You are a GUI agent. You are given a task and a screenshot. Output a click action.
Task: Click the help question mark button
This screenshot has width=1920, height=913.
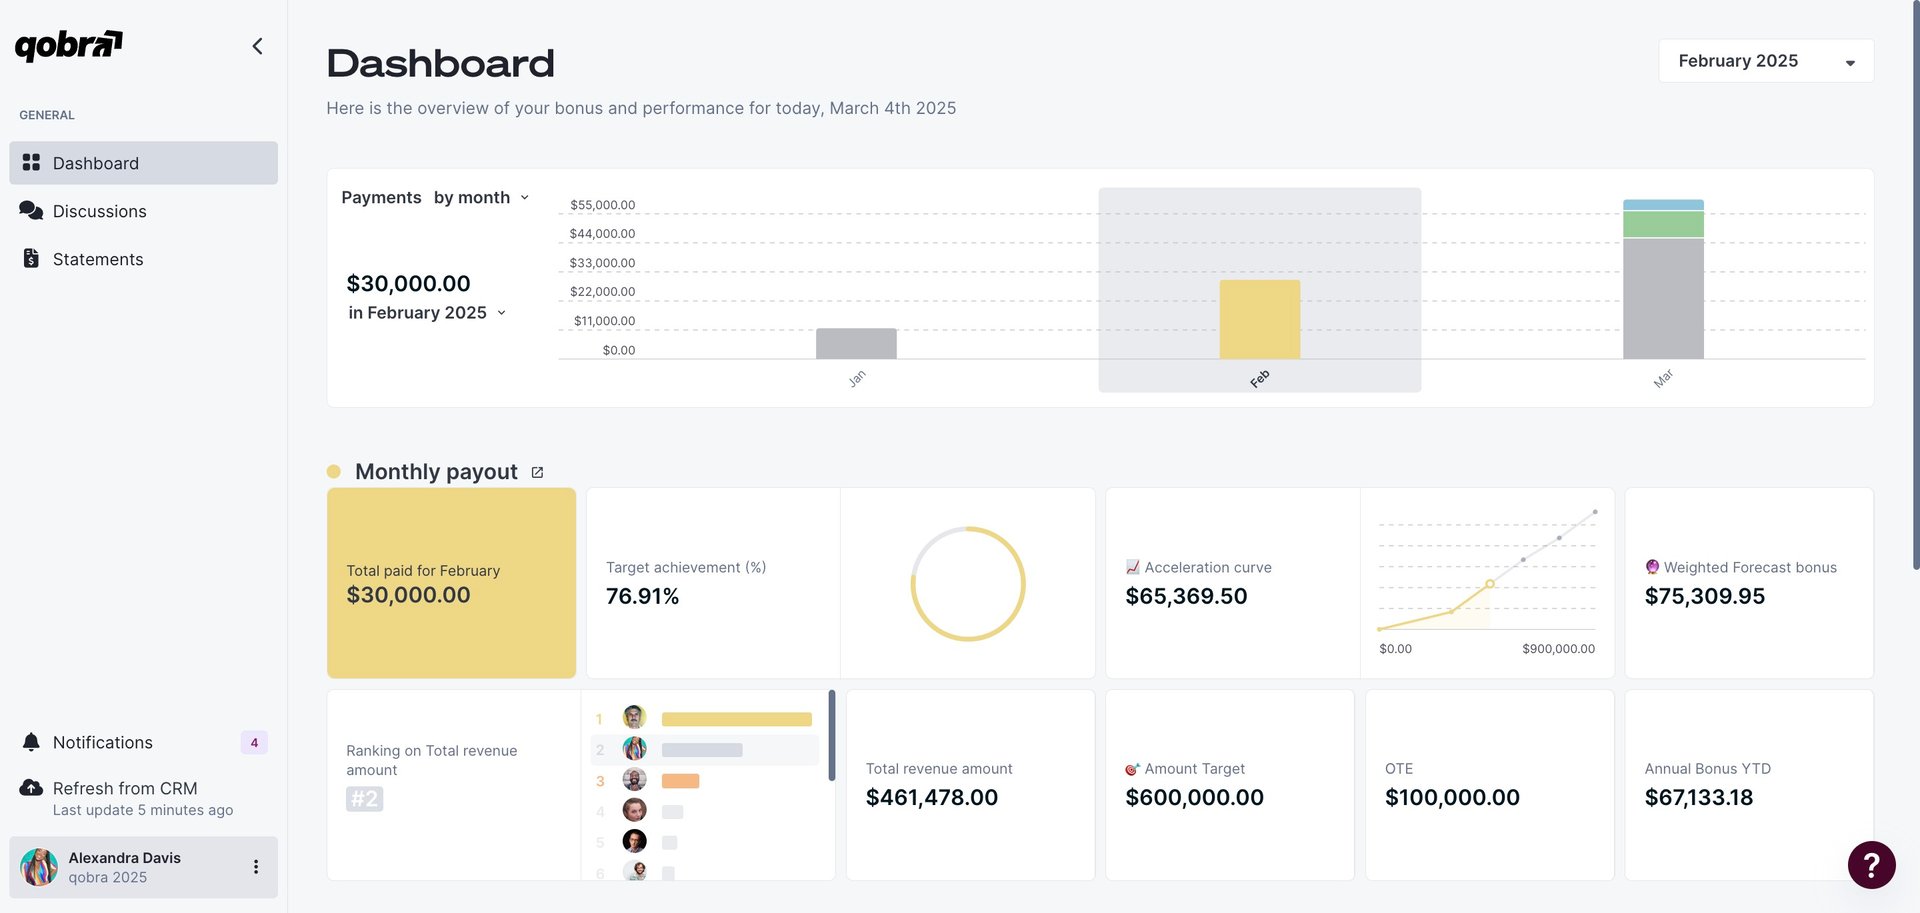point(1871,864)
